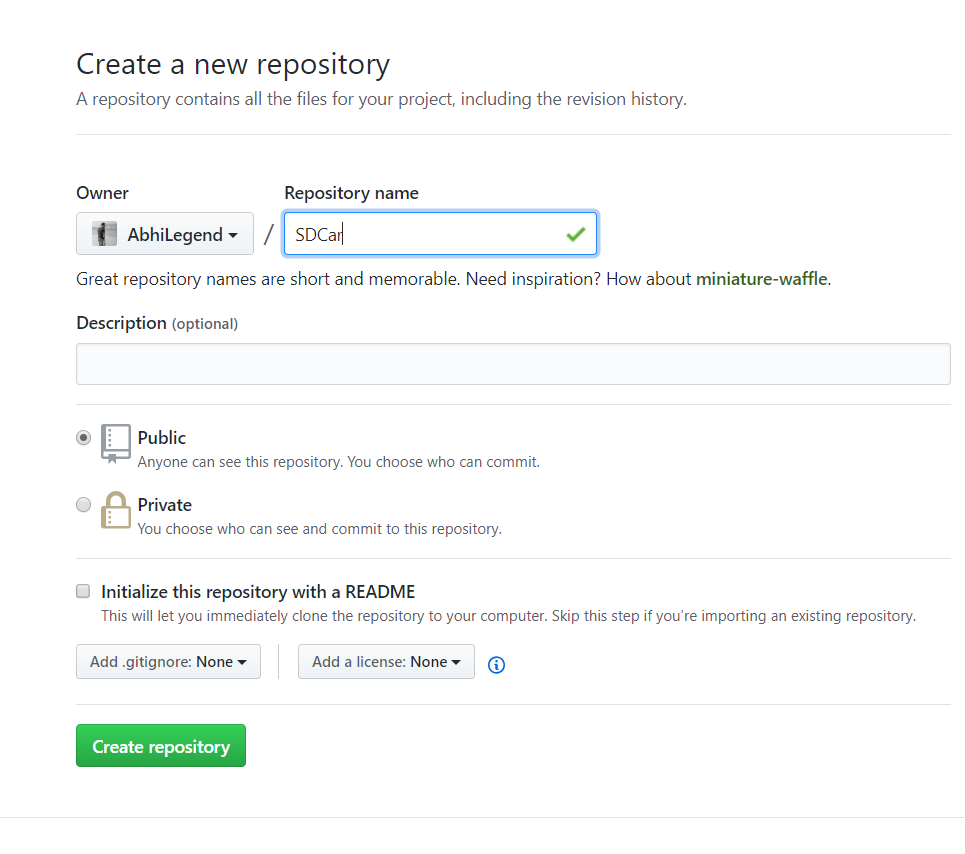Click the license info icon
Viewport: 965px width, 854px height.
pyautogui.click(x=496, y=664)
